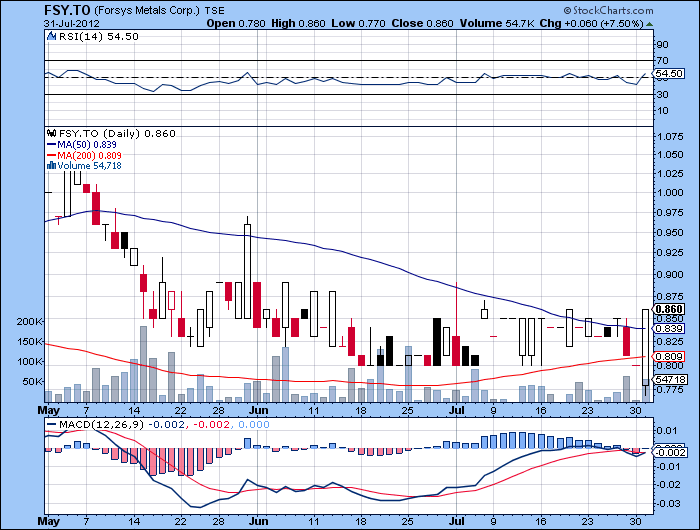Click the MA(200) 0.809 legend entry
The width and height of the screenshot is (700, 530).
(84, 155)
